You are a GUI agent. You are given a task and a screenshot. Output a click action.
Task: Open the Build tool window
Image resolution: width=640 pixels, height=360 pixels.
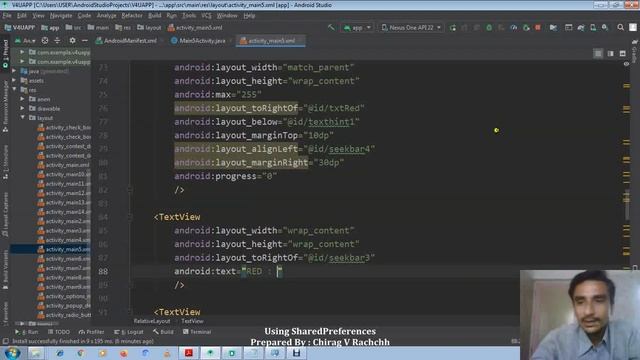pyautogui.click(x=163, y=332)
